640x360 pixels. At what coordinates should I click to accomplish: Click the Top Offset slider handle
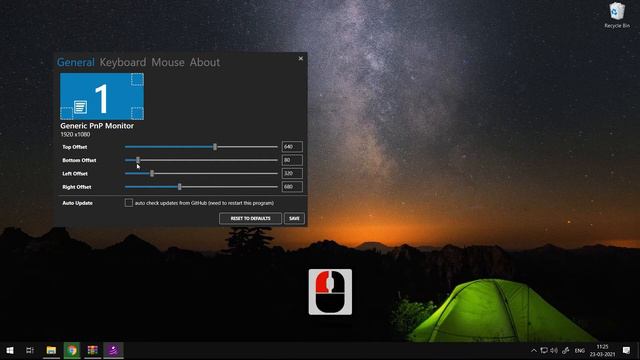click(215, 147)
